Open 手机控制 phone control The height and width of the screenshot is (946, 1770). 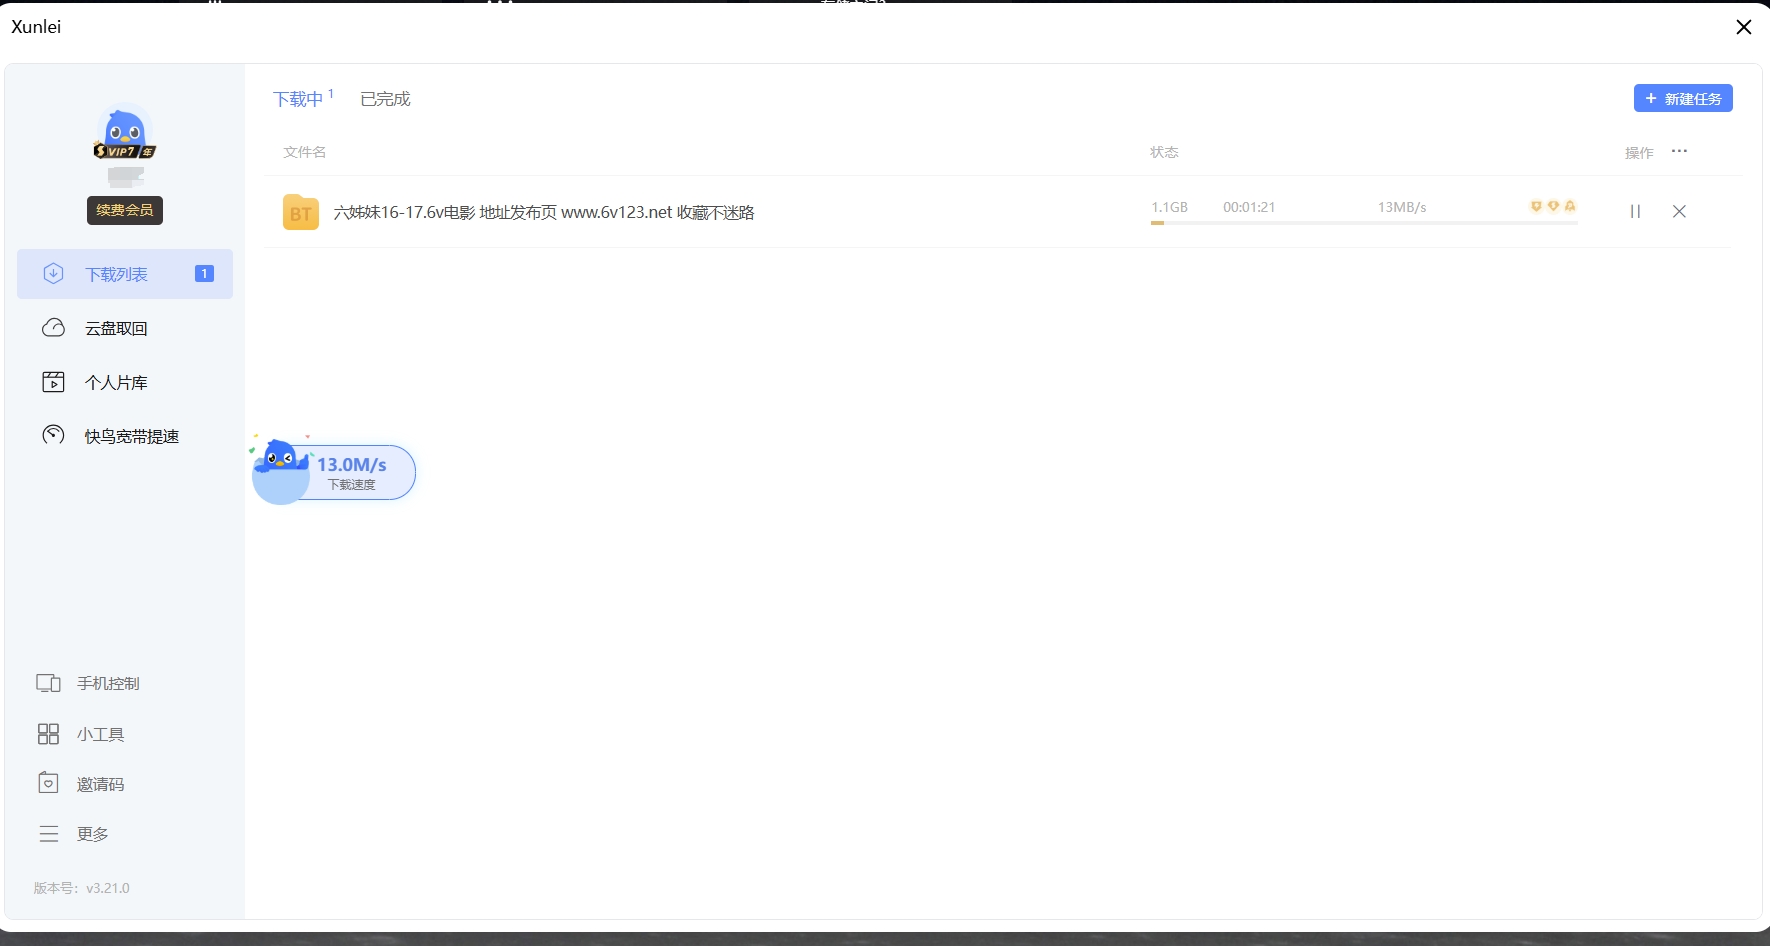pyautogui.click(x=108, y=683)
